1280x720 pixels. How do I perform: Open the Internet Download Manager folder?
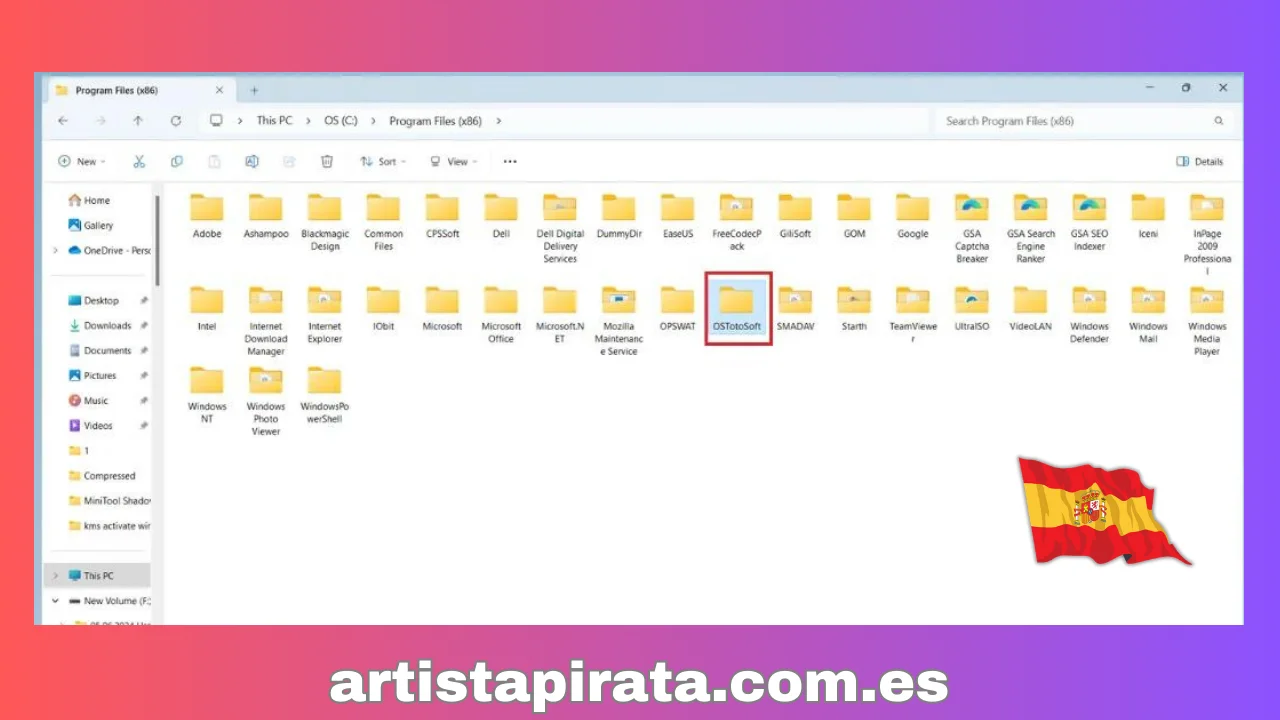(x=266, y=320)
